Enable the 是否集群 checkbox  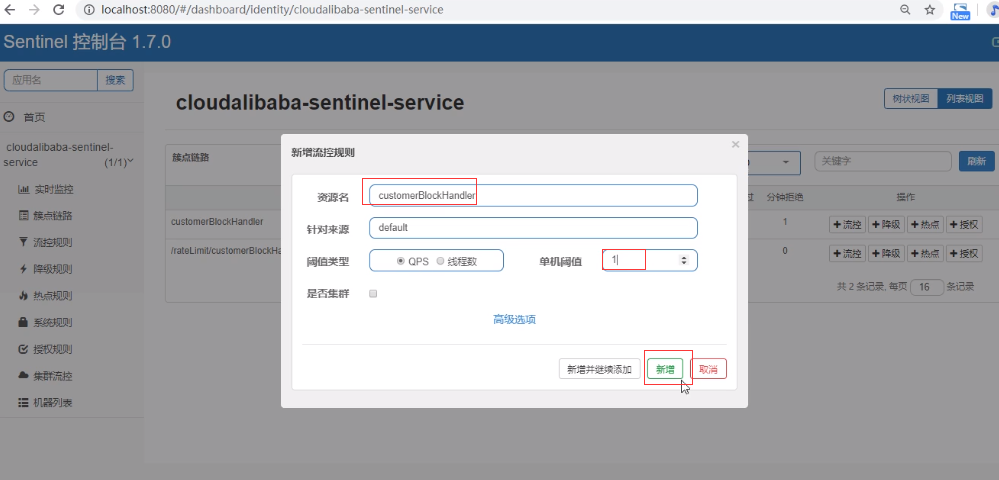(x=373, y=294)
